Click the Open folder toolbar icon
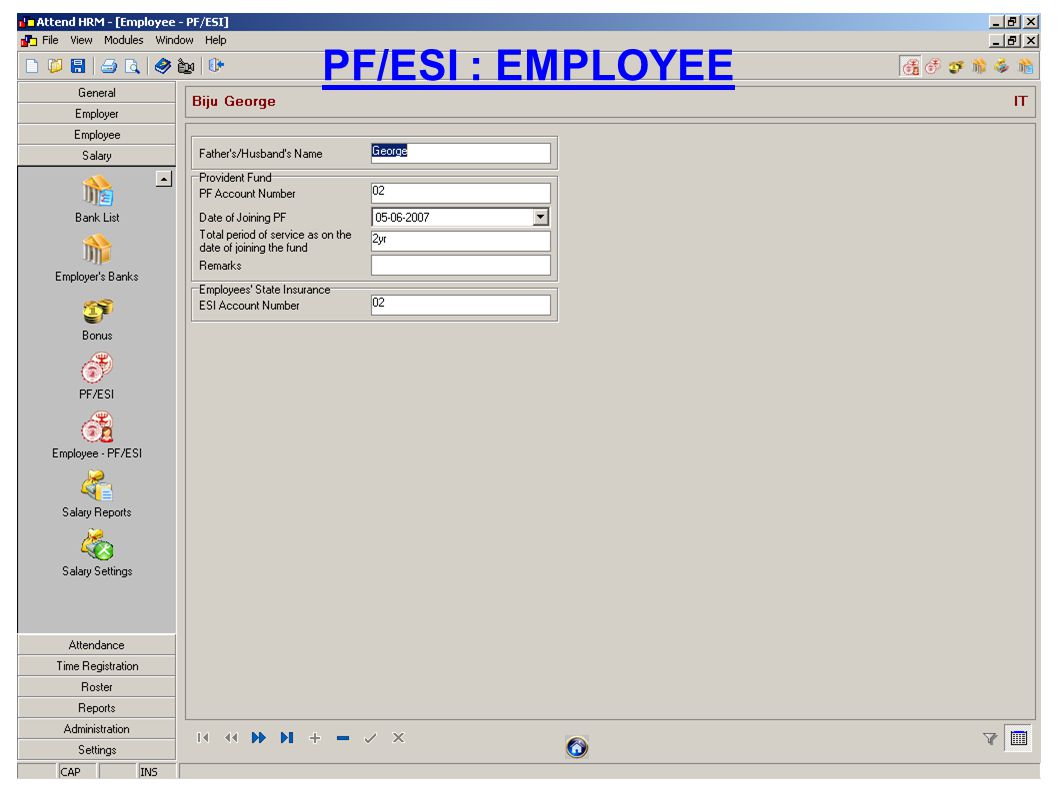 (55, 66)
